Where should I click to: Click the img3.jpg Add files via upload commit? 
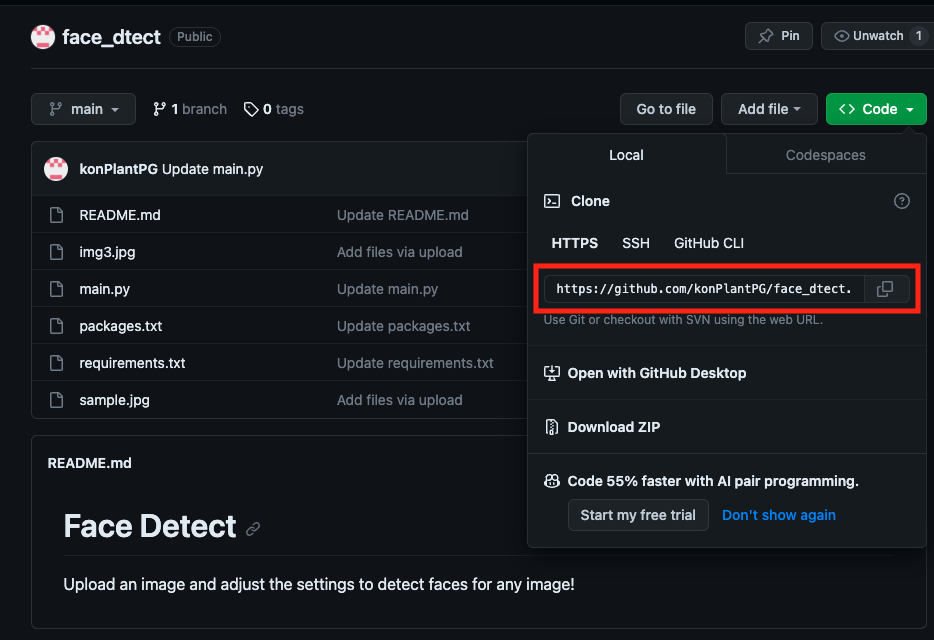click(x=400, y=252)
